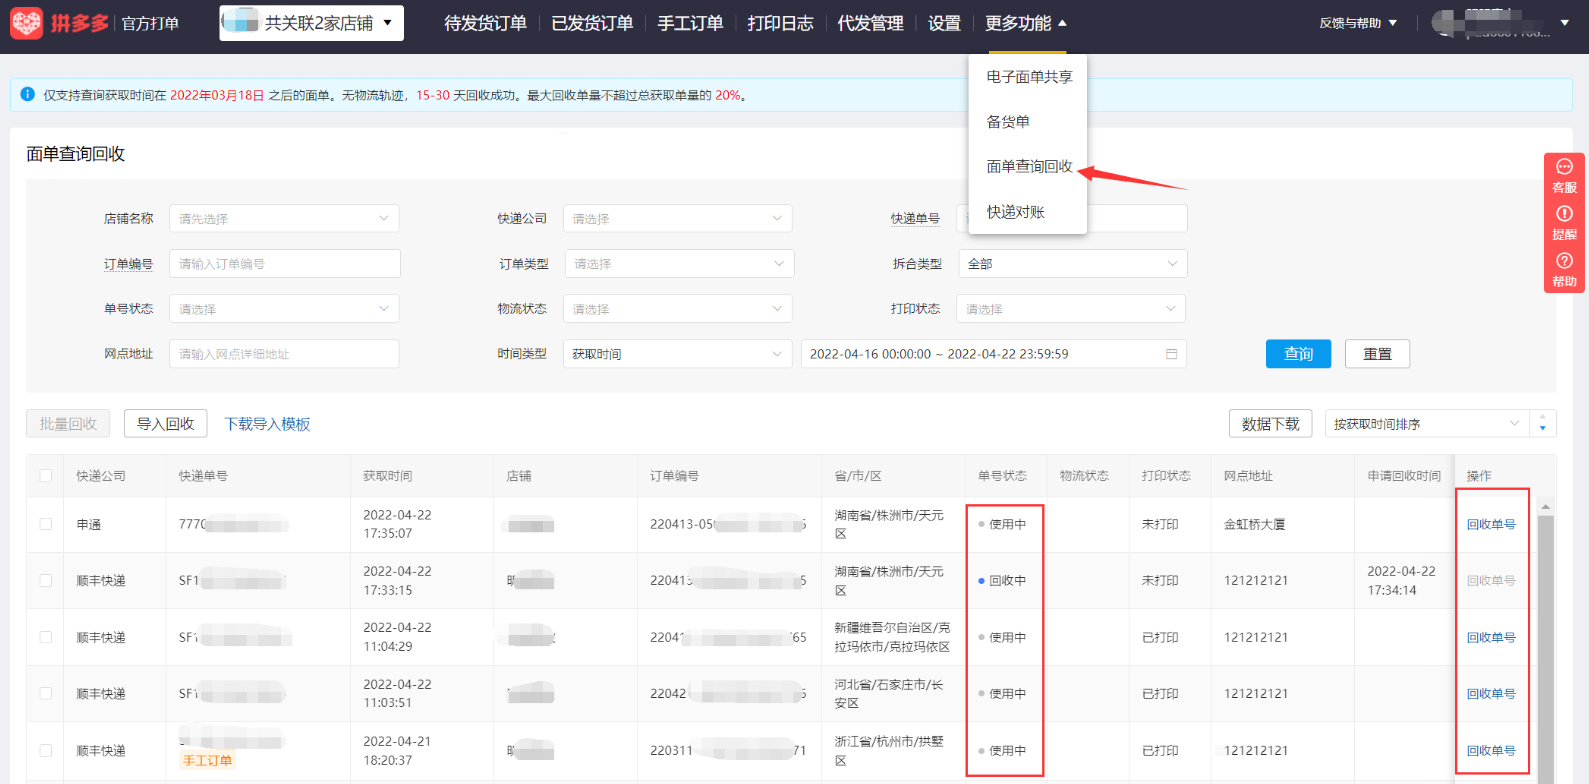Choose 快递对账 menu entry

tap(1015, 212)
